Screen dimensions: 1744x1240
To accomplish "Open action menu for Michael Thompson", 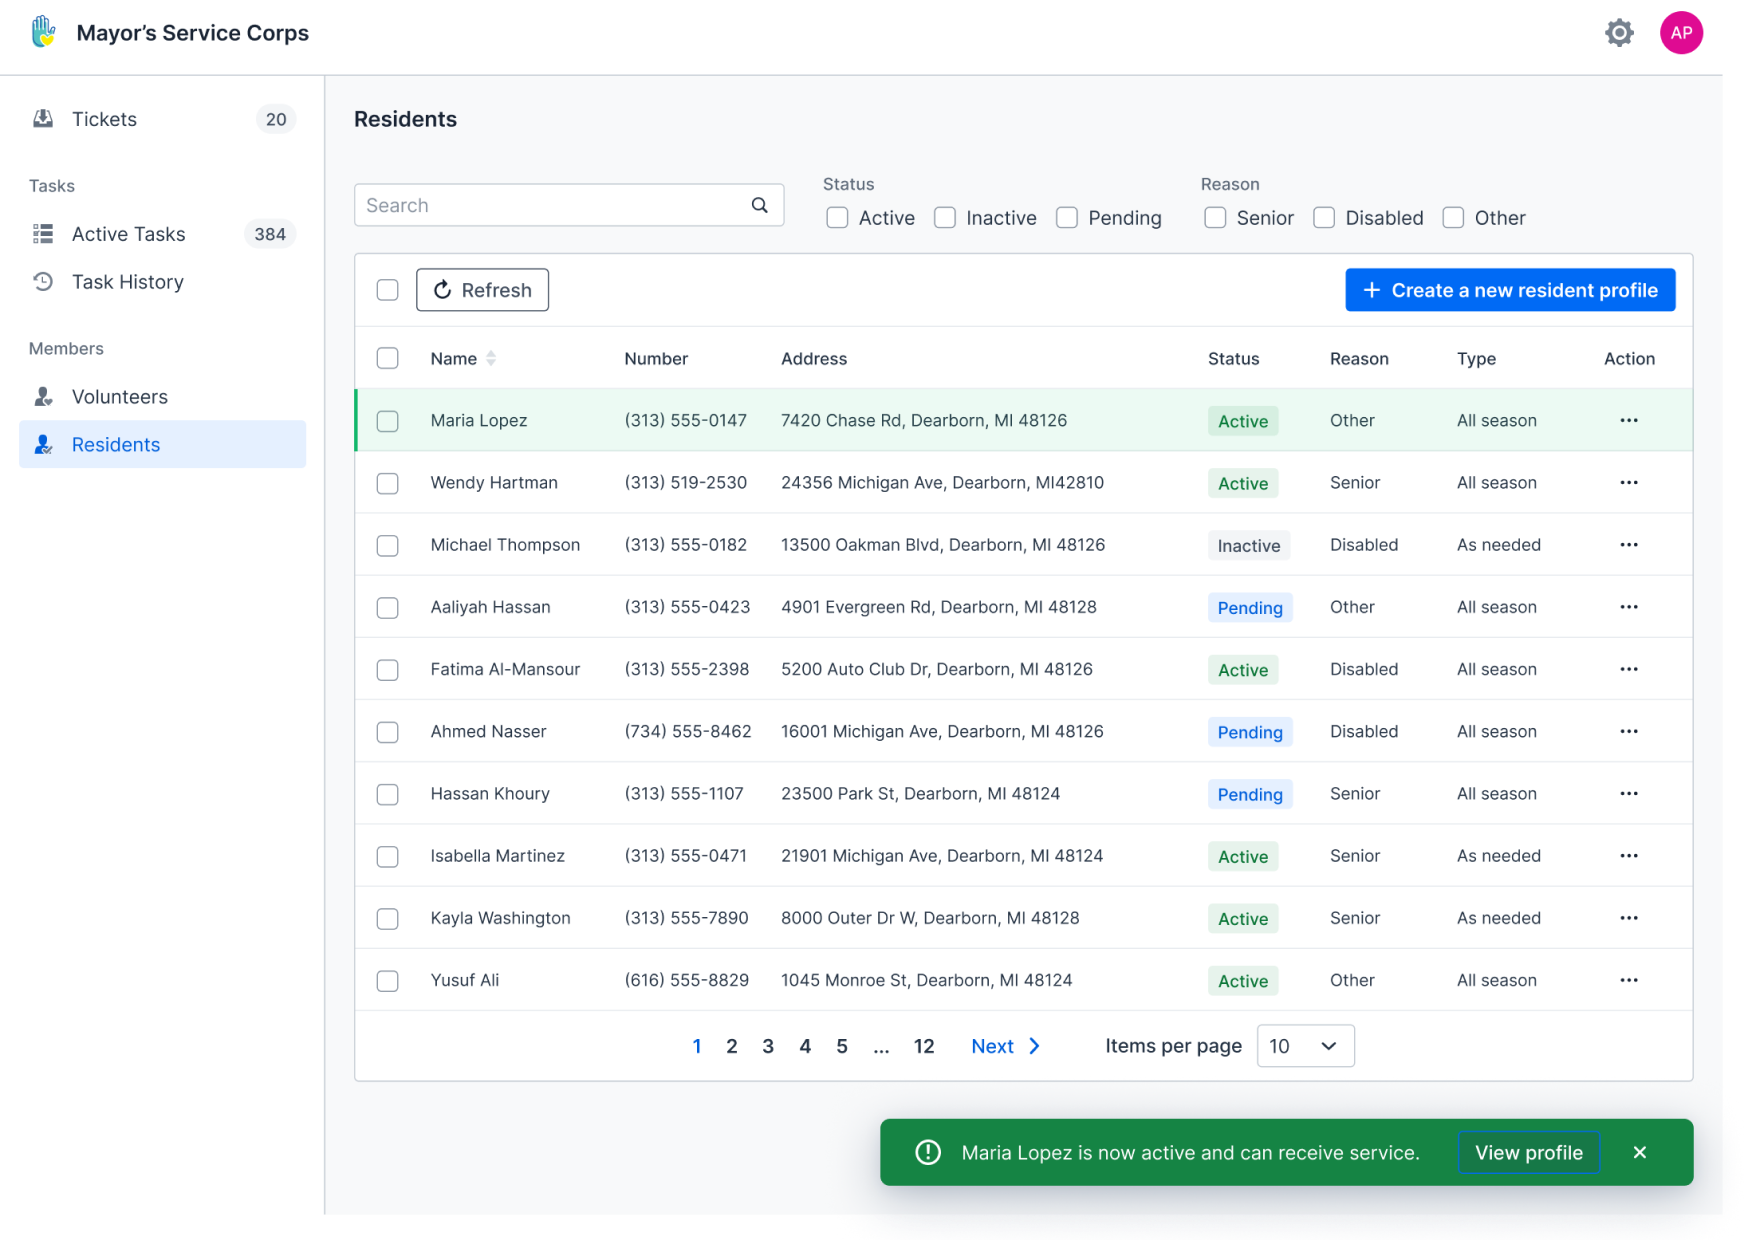I will click(1629, 545).
